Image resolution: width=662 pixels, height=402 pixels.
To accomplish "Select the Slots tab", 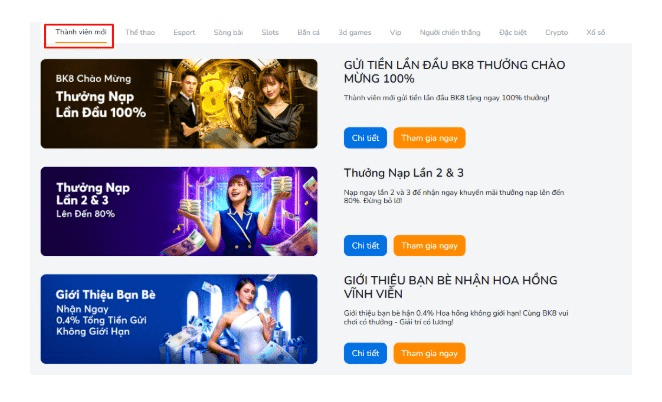I will (x=270, y=33).
